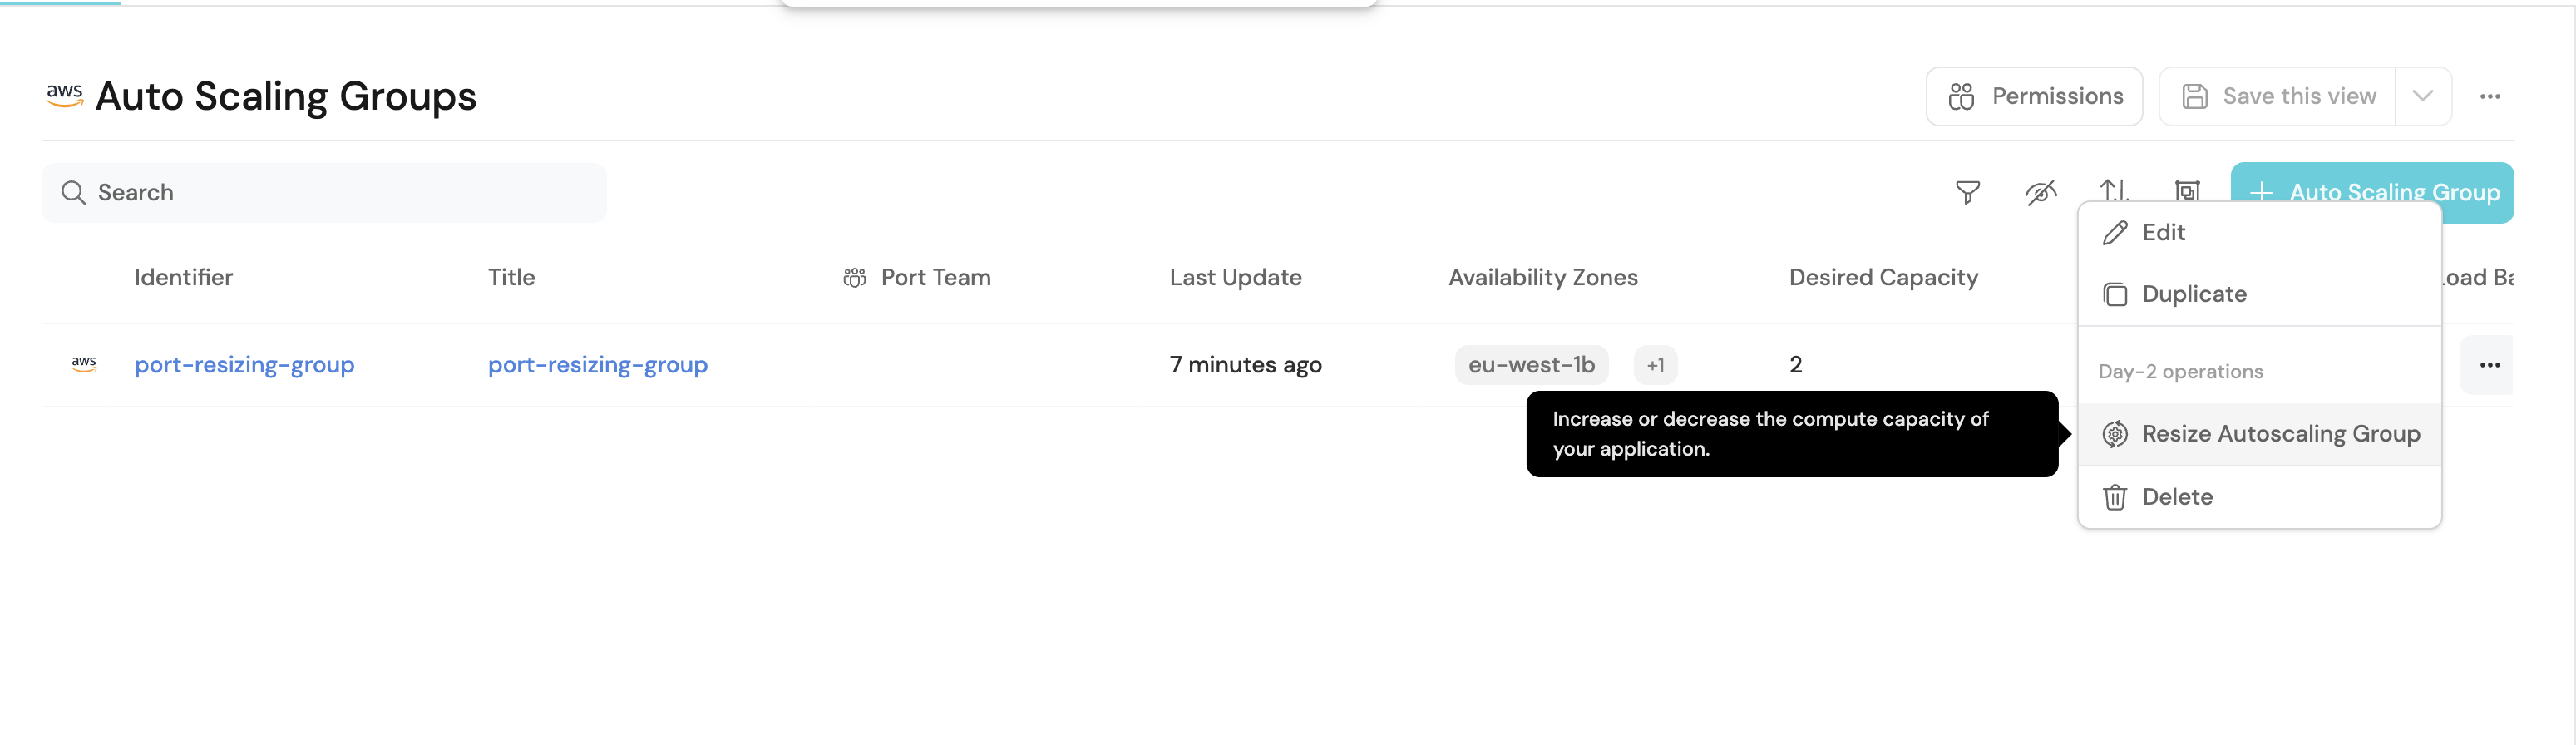Open the sort arrows icon
Screen dimensions: 2576x745
coord(2113,189)
